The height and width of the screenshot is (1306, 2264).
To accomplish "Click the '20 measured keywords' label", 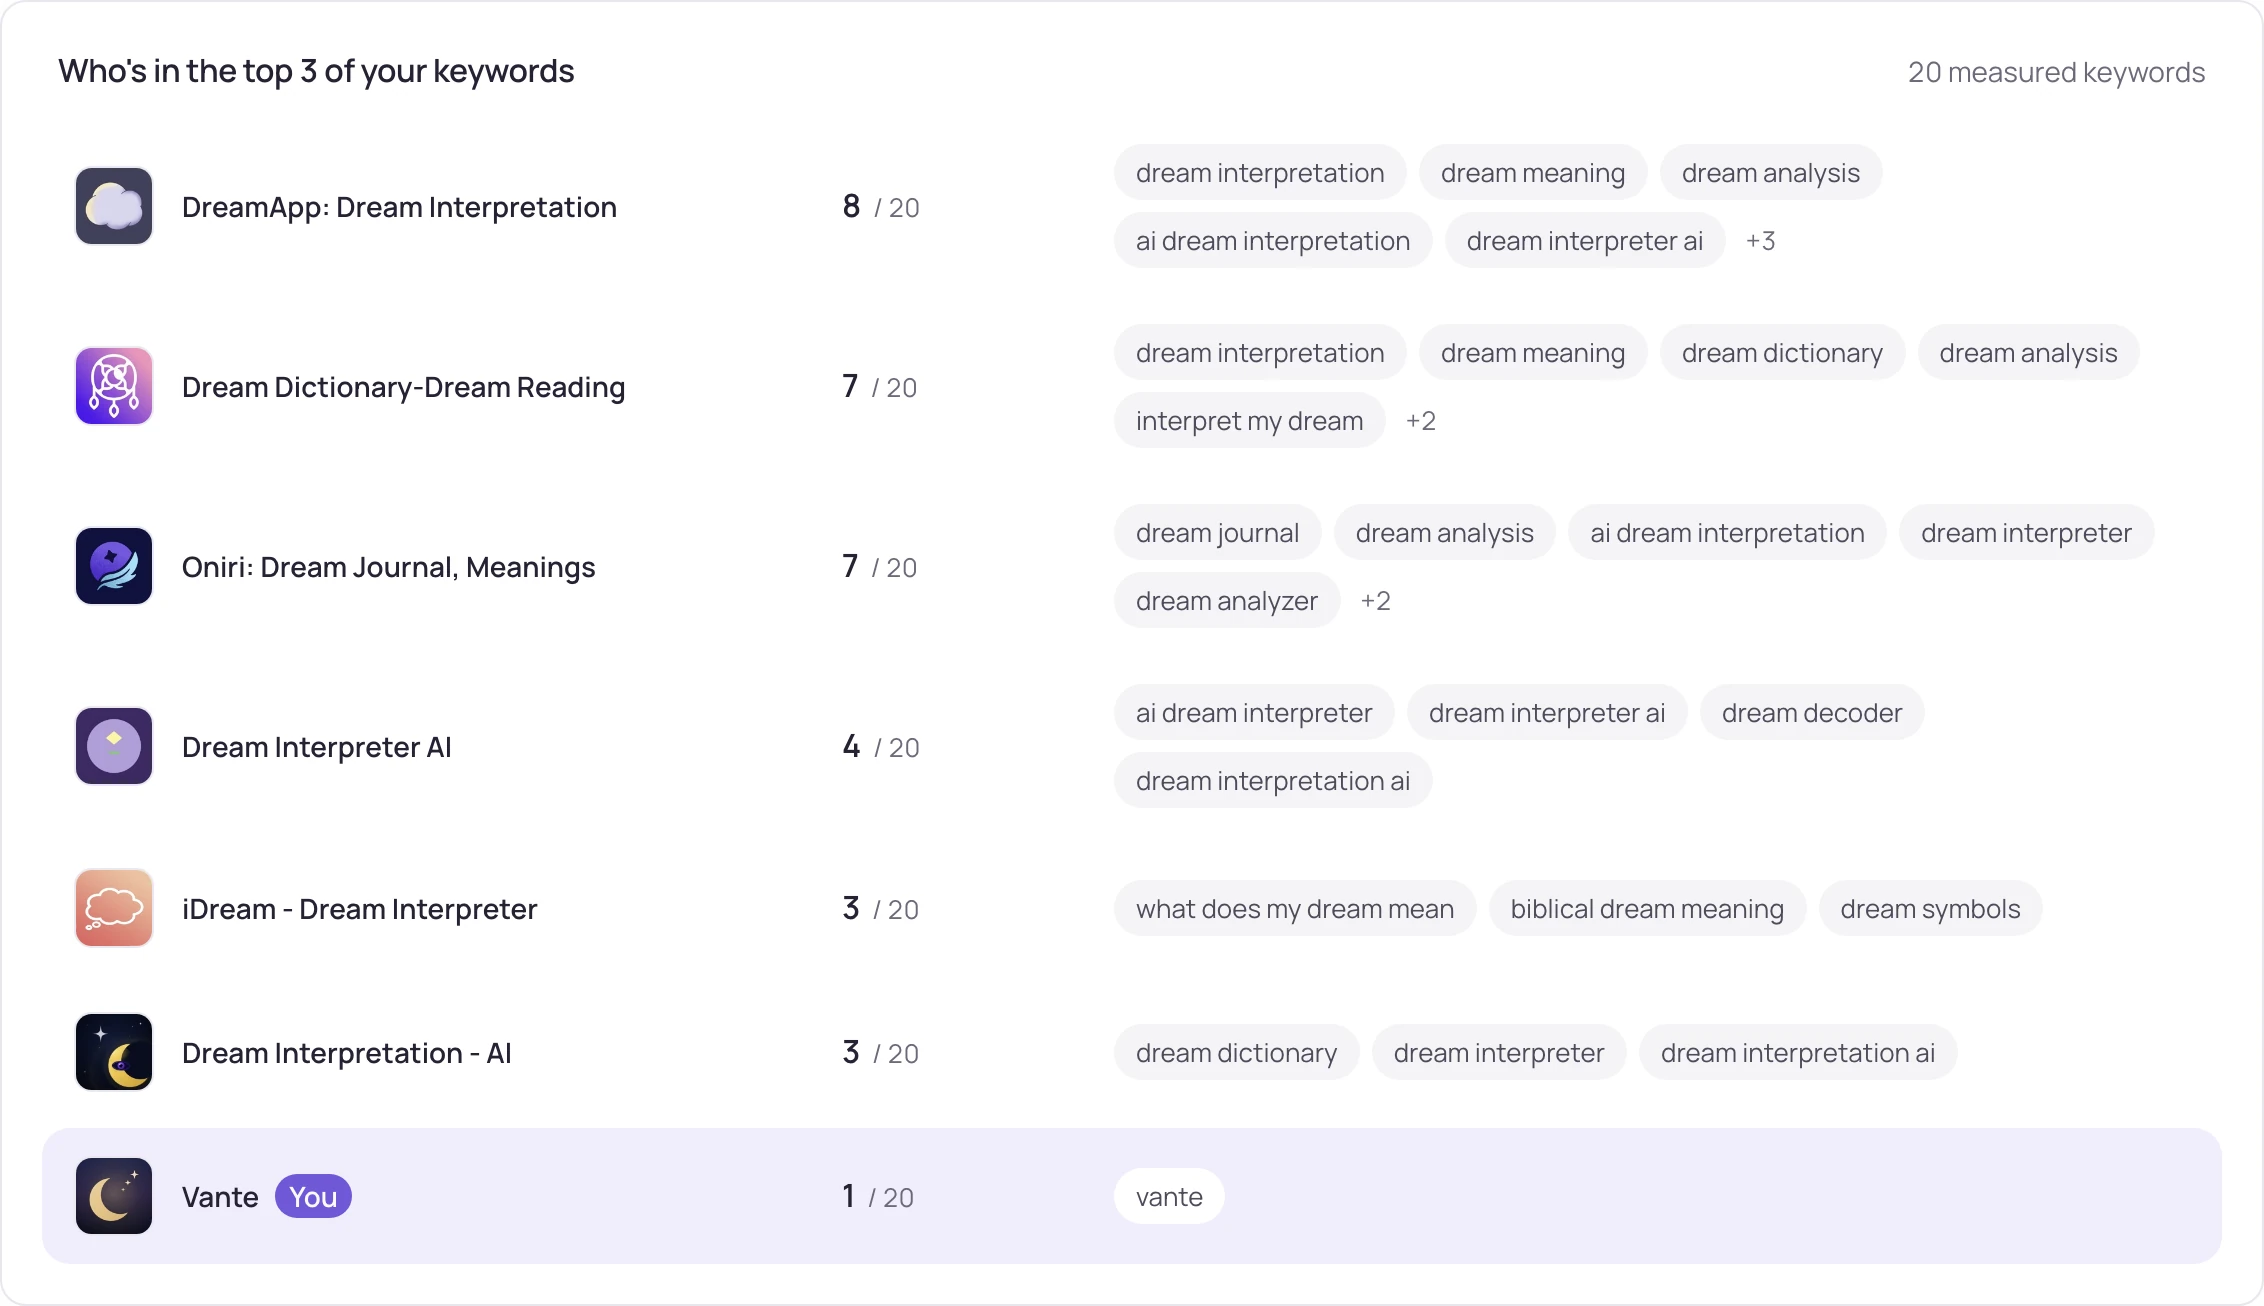I will point(2056,72).
